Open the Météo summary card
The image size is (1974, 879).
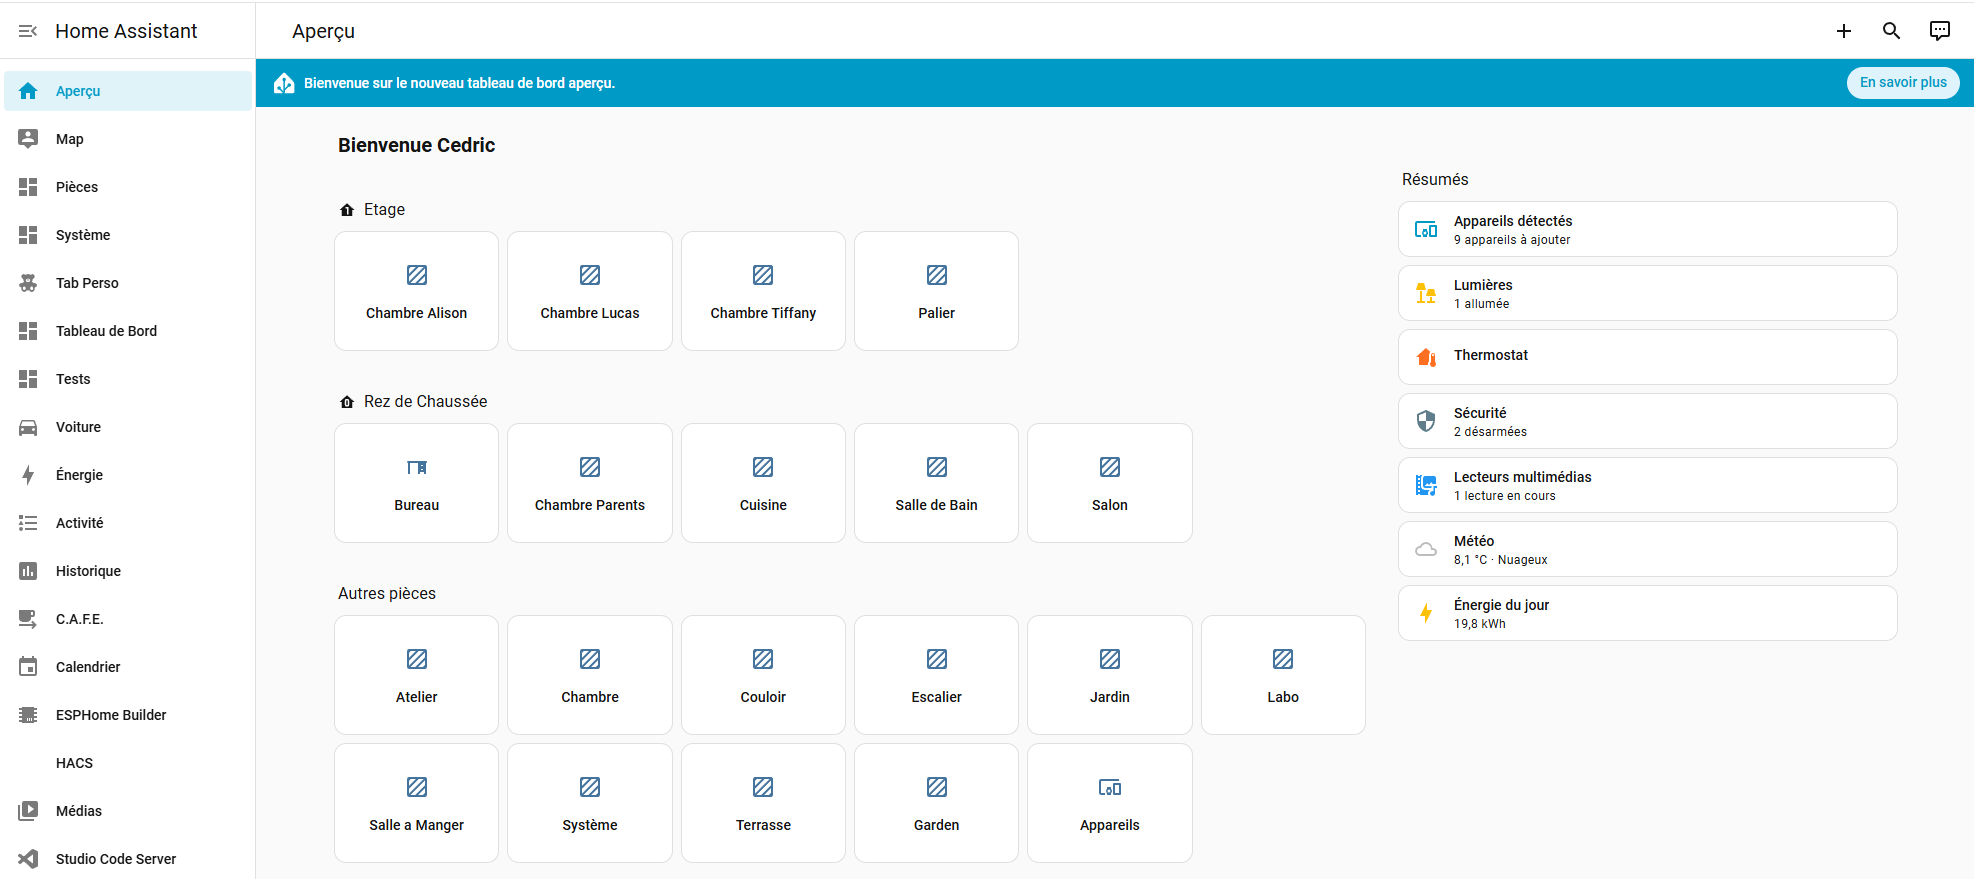[x=1647, y=549]
